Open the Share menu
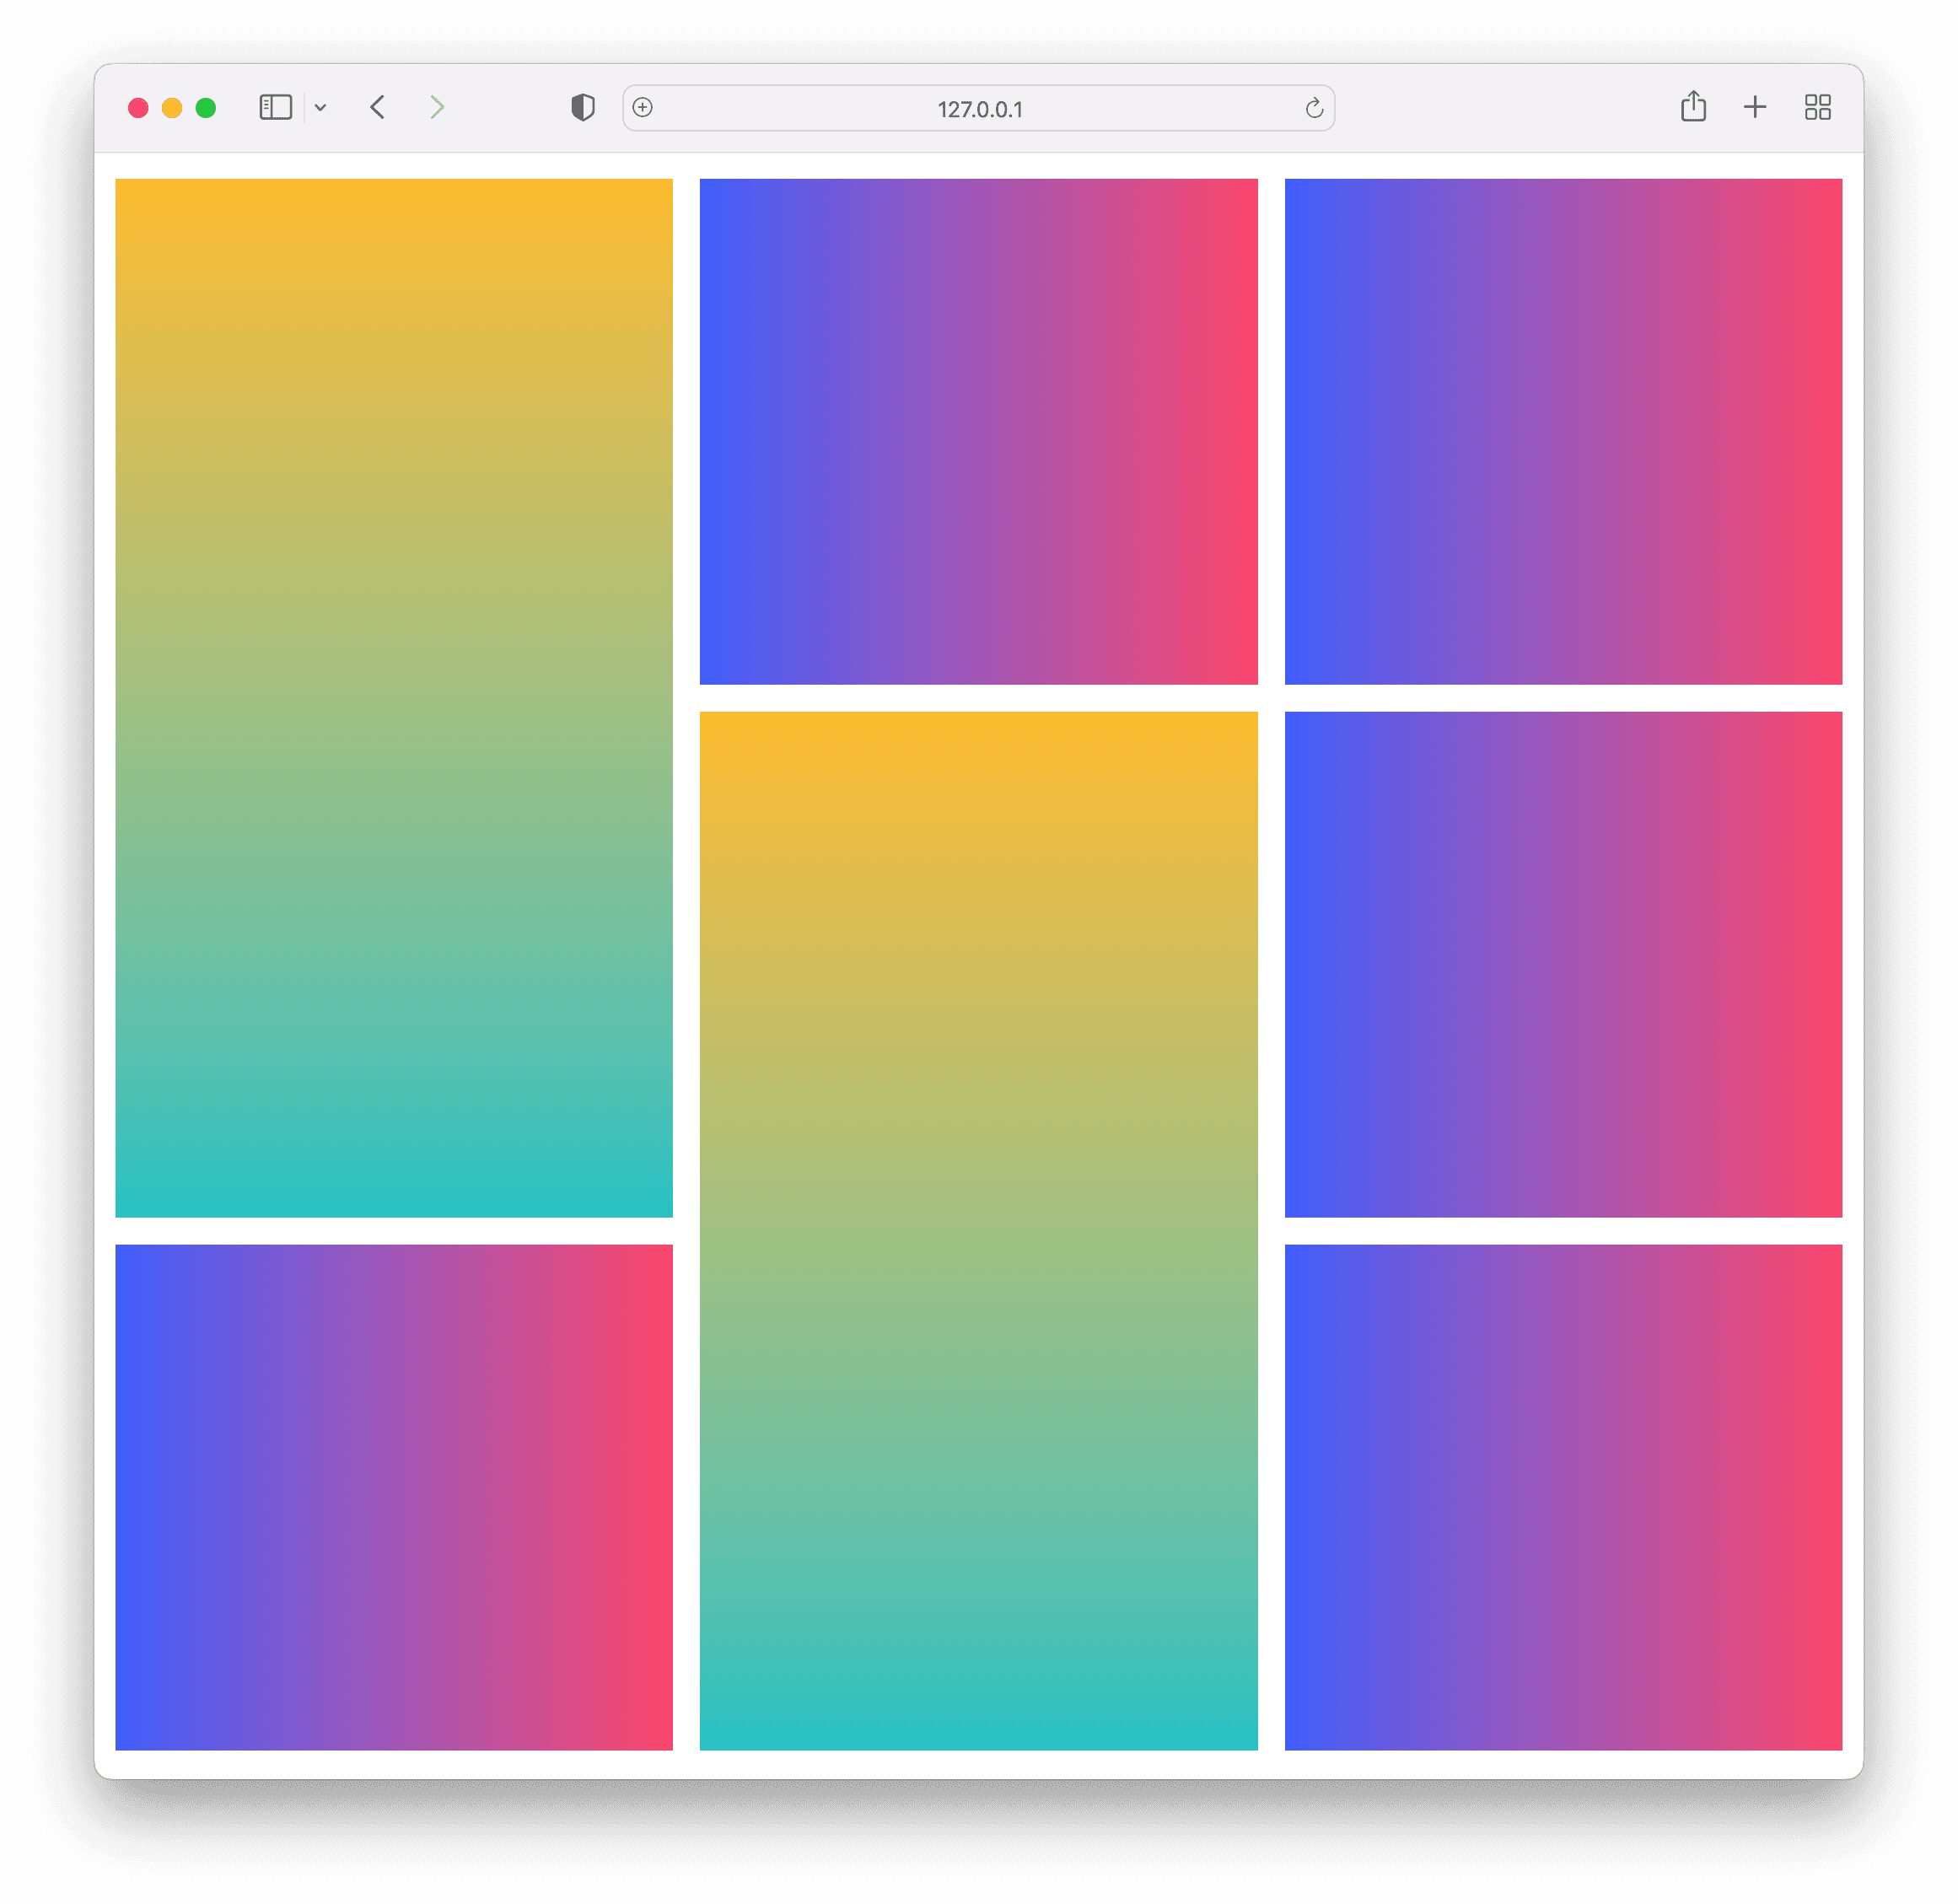Screen dimensions: 1958x1904 pyautogui.click(x=1692, y=106)
